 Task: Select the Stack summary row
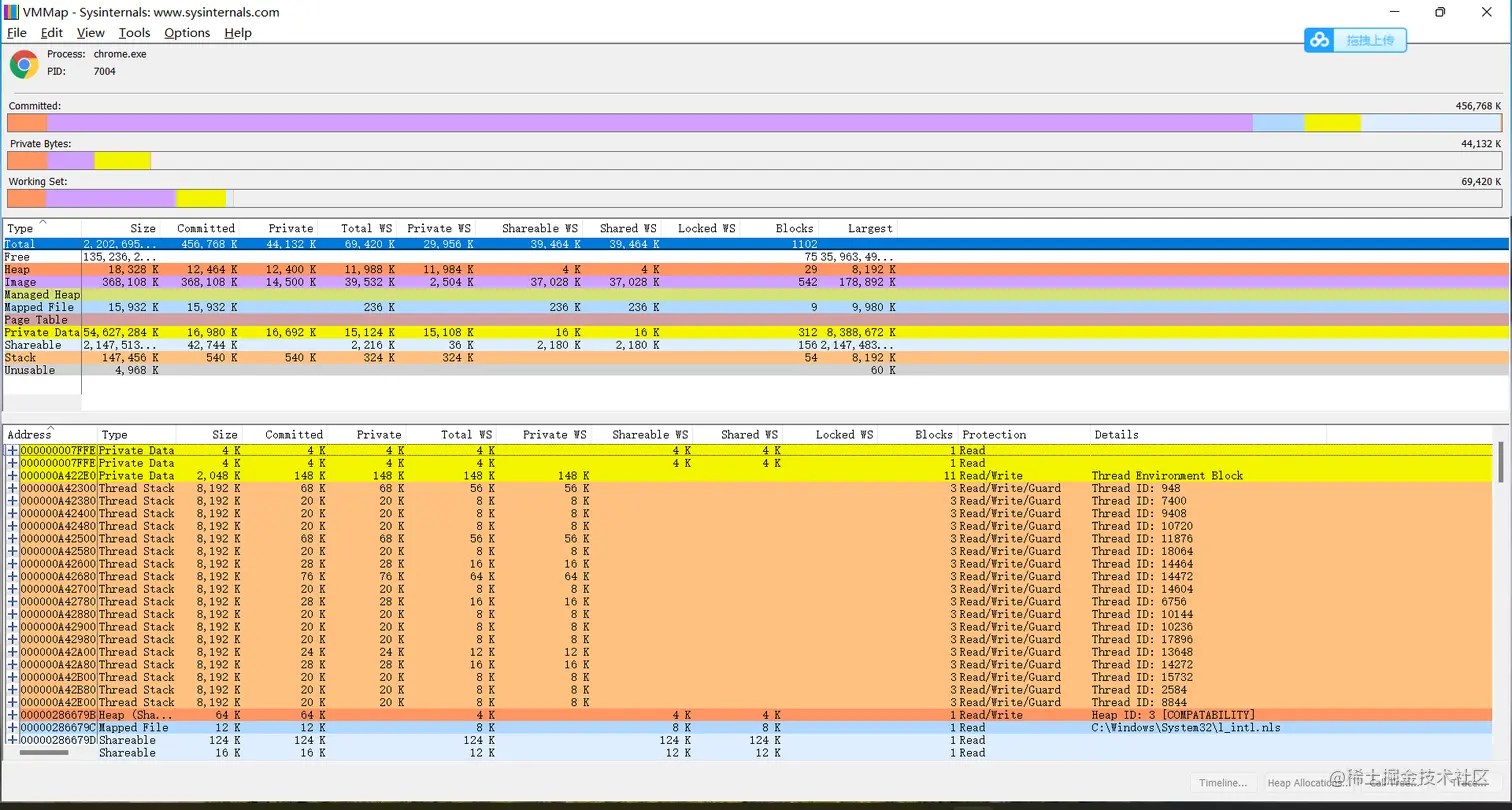click(x=754, y=357)
